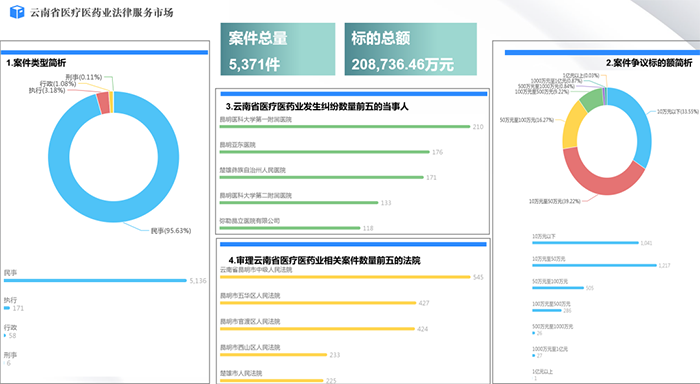
Task: Click the value 545 in court ranking
Action: coord(478,277)
